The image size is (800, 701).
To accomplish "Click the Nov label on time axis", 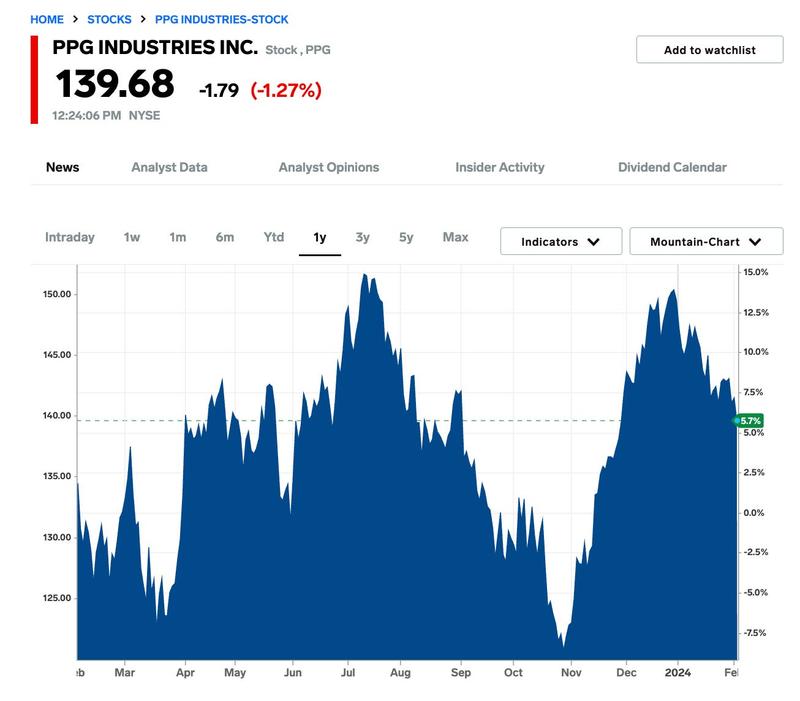I will pyautogui.click(x=571, y=672).
